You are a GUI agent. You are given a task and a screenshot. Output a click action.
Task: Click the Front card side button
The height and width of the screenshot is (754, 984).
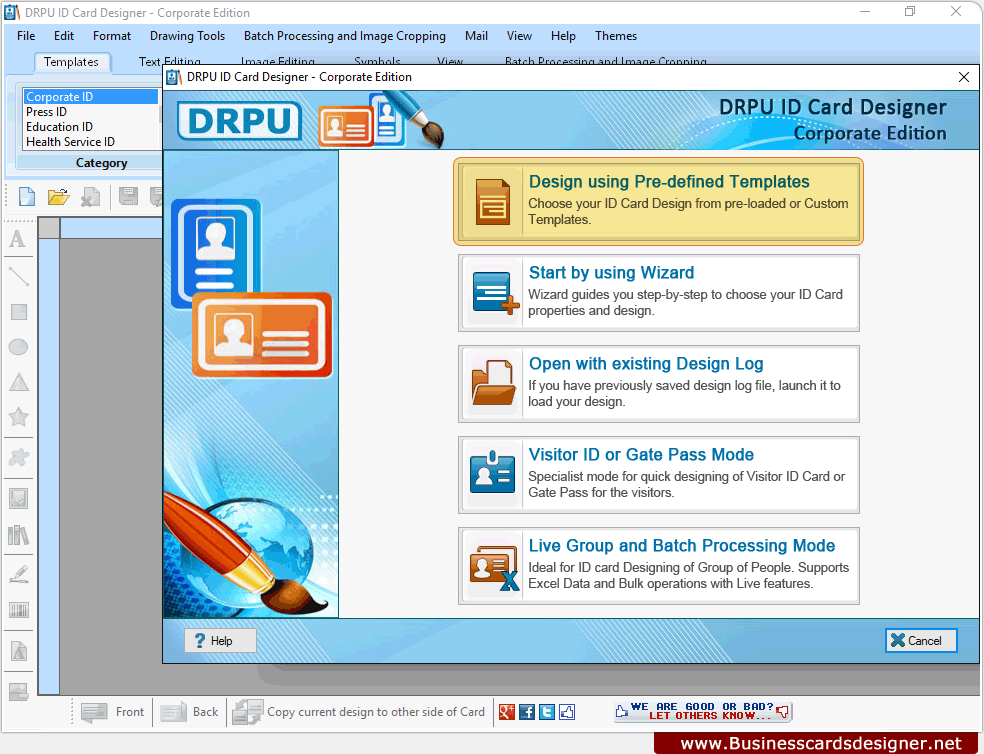point(113,712)
